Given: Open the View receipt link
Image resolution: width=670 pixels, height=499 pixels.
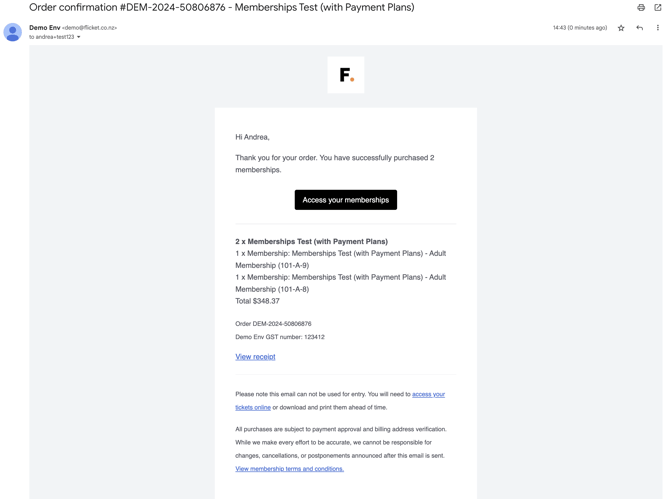Looking at the screenshot, I should [x=255, y=357].
